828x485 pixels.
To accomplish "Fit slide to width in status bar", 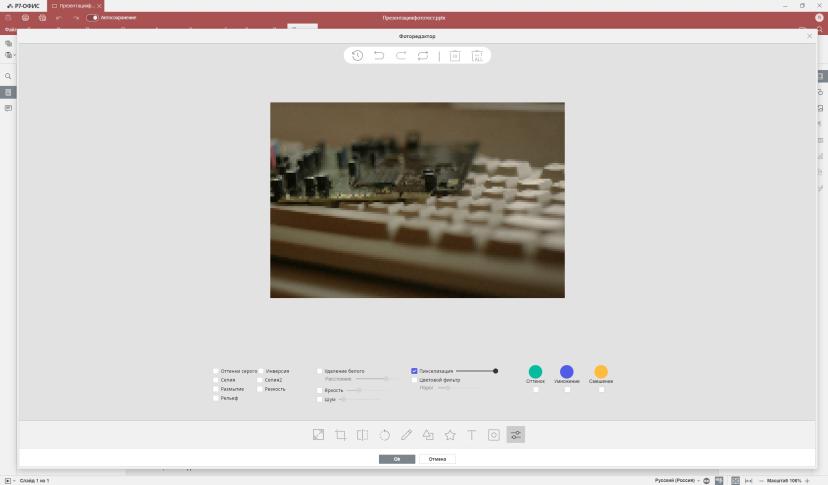I will tap(748, 480).
